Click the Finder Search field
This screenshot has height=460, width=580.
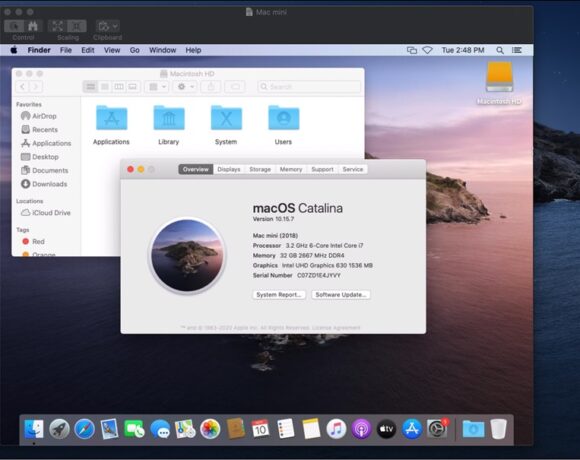pos(309,87)
